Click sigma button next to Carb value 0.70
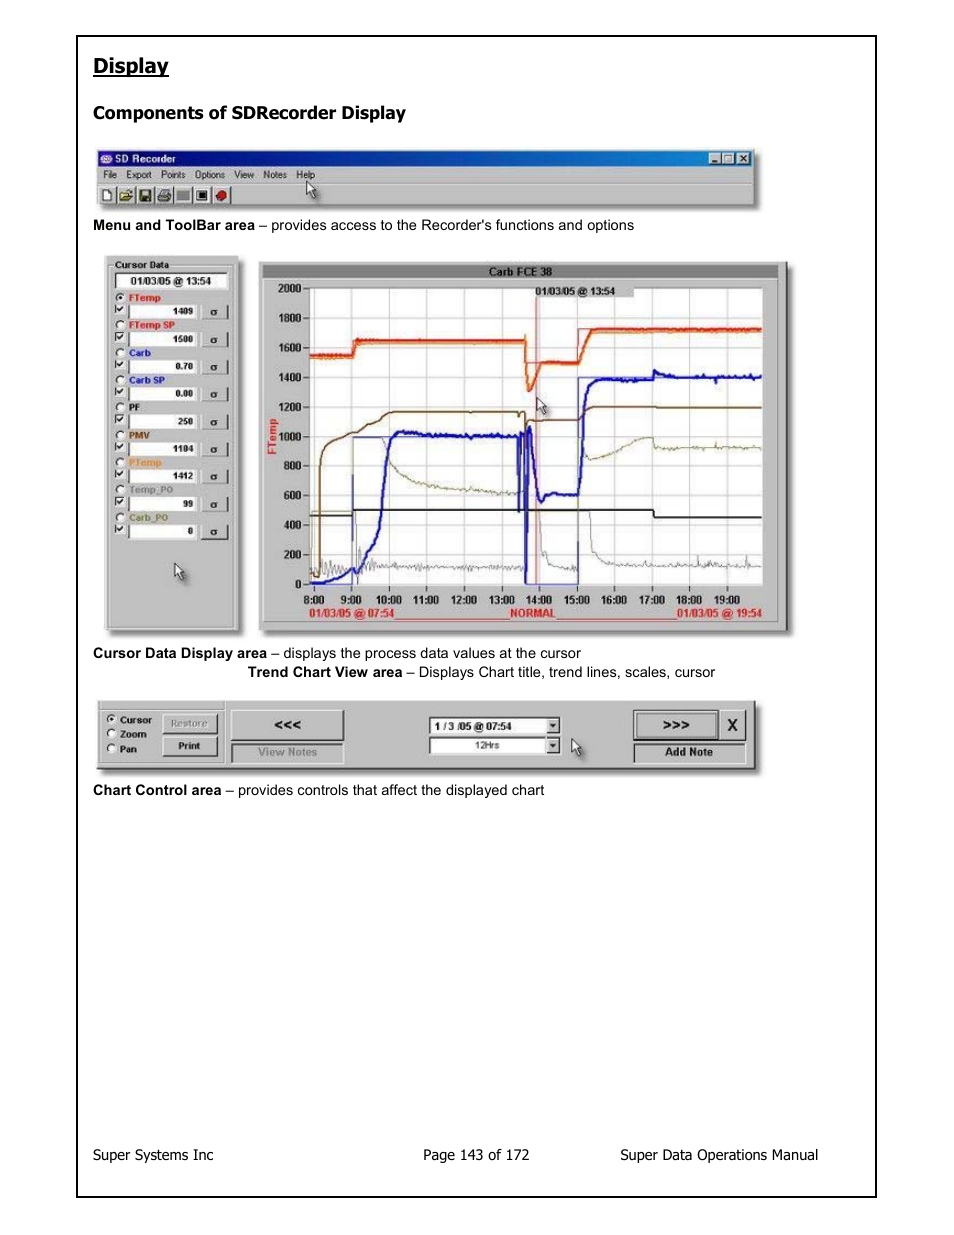The height and width of the screenshot is (1235, 954). [x=214, y=367]
